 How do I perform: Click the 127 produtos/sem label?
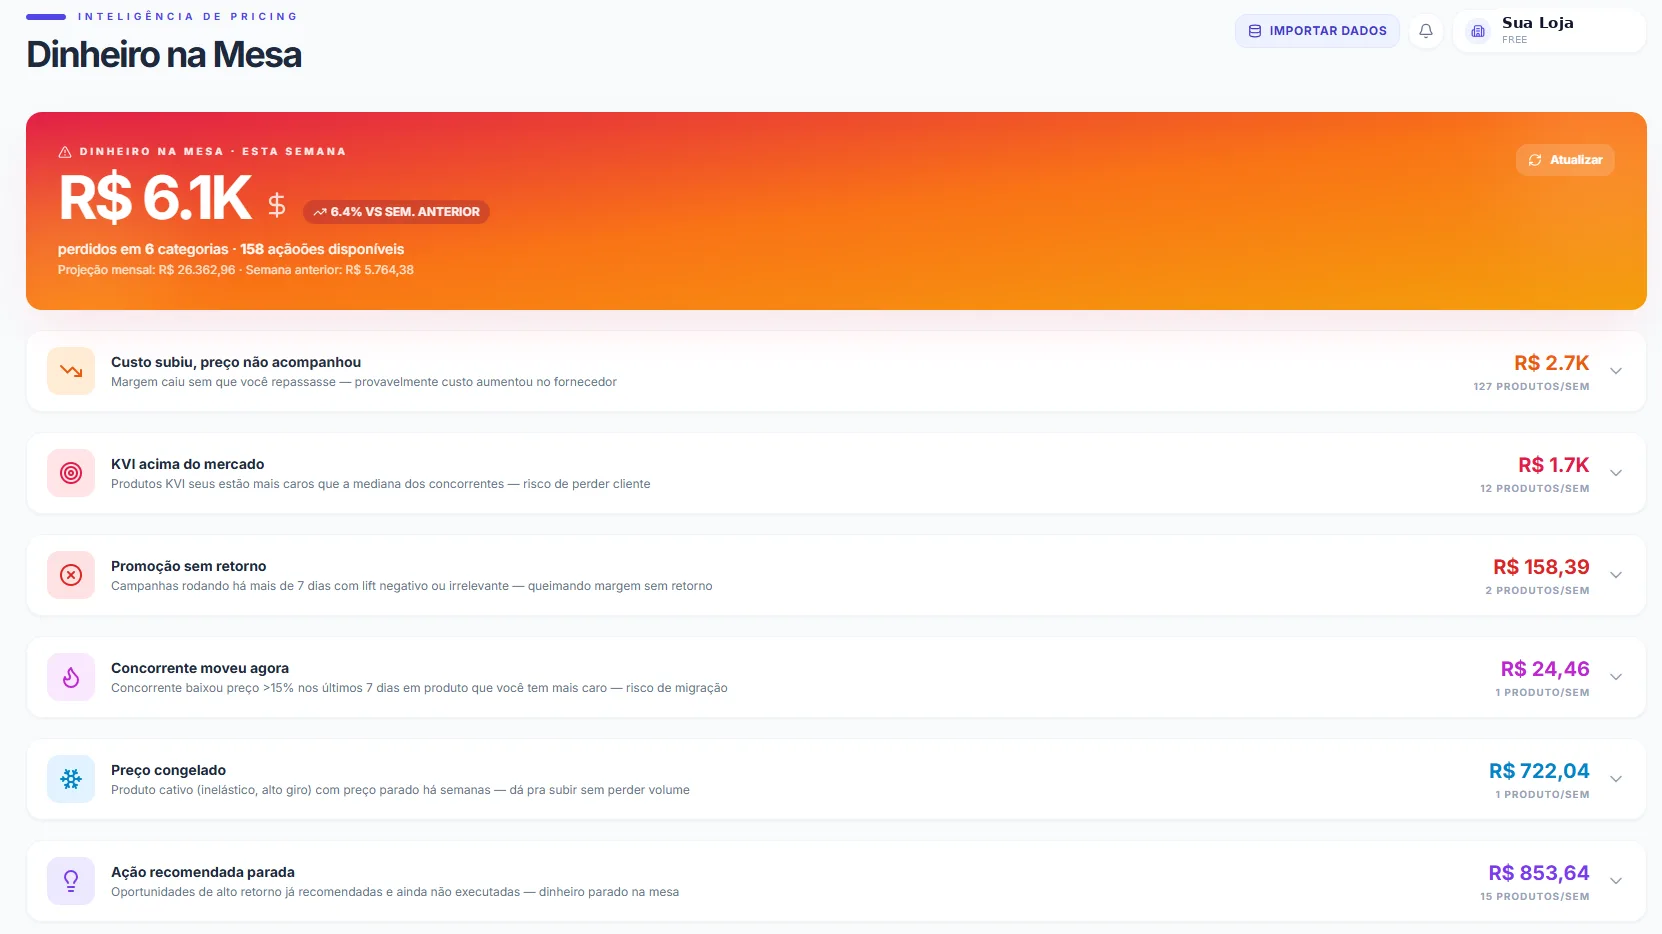pyautogui.click(x=1531, y=387)
